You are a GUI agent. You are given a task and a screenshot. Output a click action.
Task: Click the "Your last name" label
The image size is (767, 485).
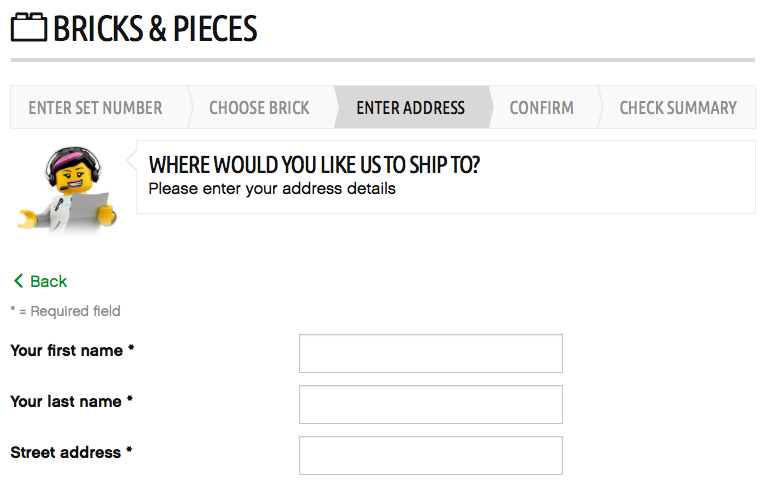[x=71, y=401]
